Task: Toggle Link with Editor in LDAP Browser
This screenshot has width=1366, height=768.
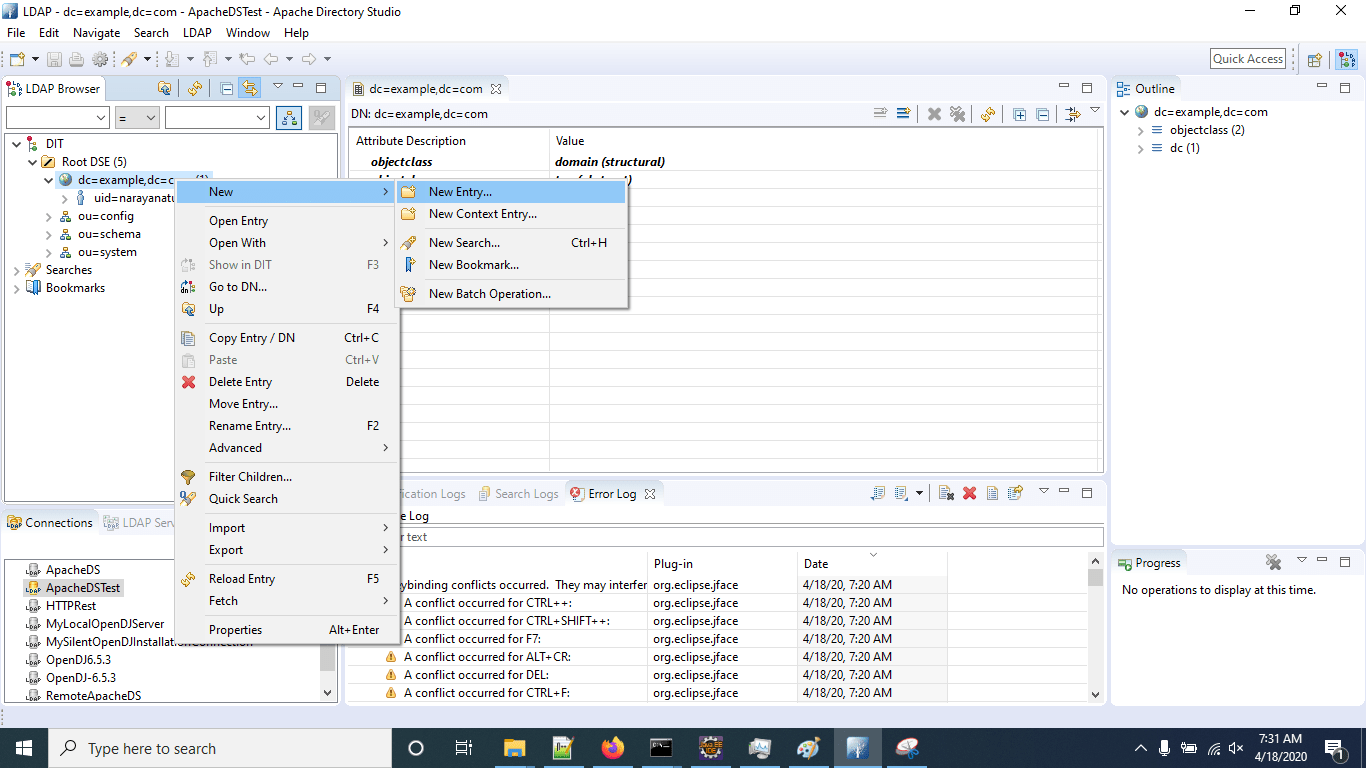Action: pos(249,88)
